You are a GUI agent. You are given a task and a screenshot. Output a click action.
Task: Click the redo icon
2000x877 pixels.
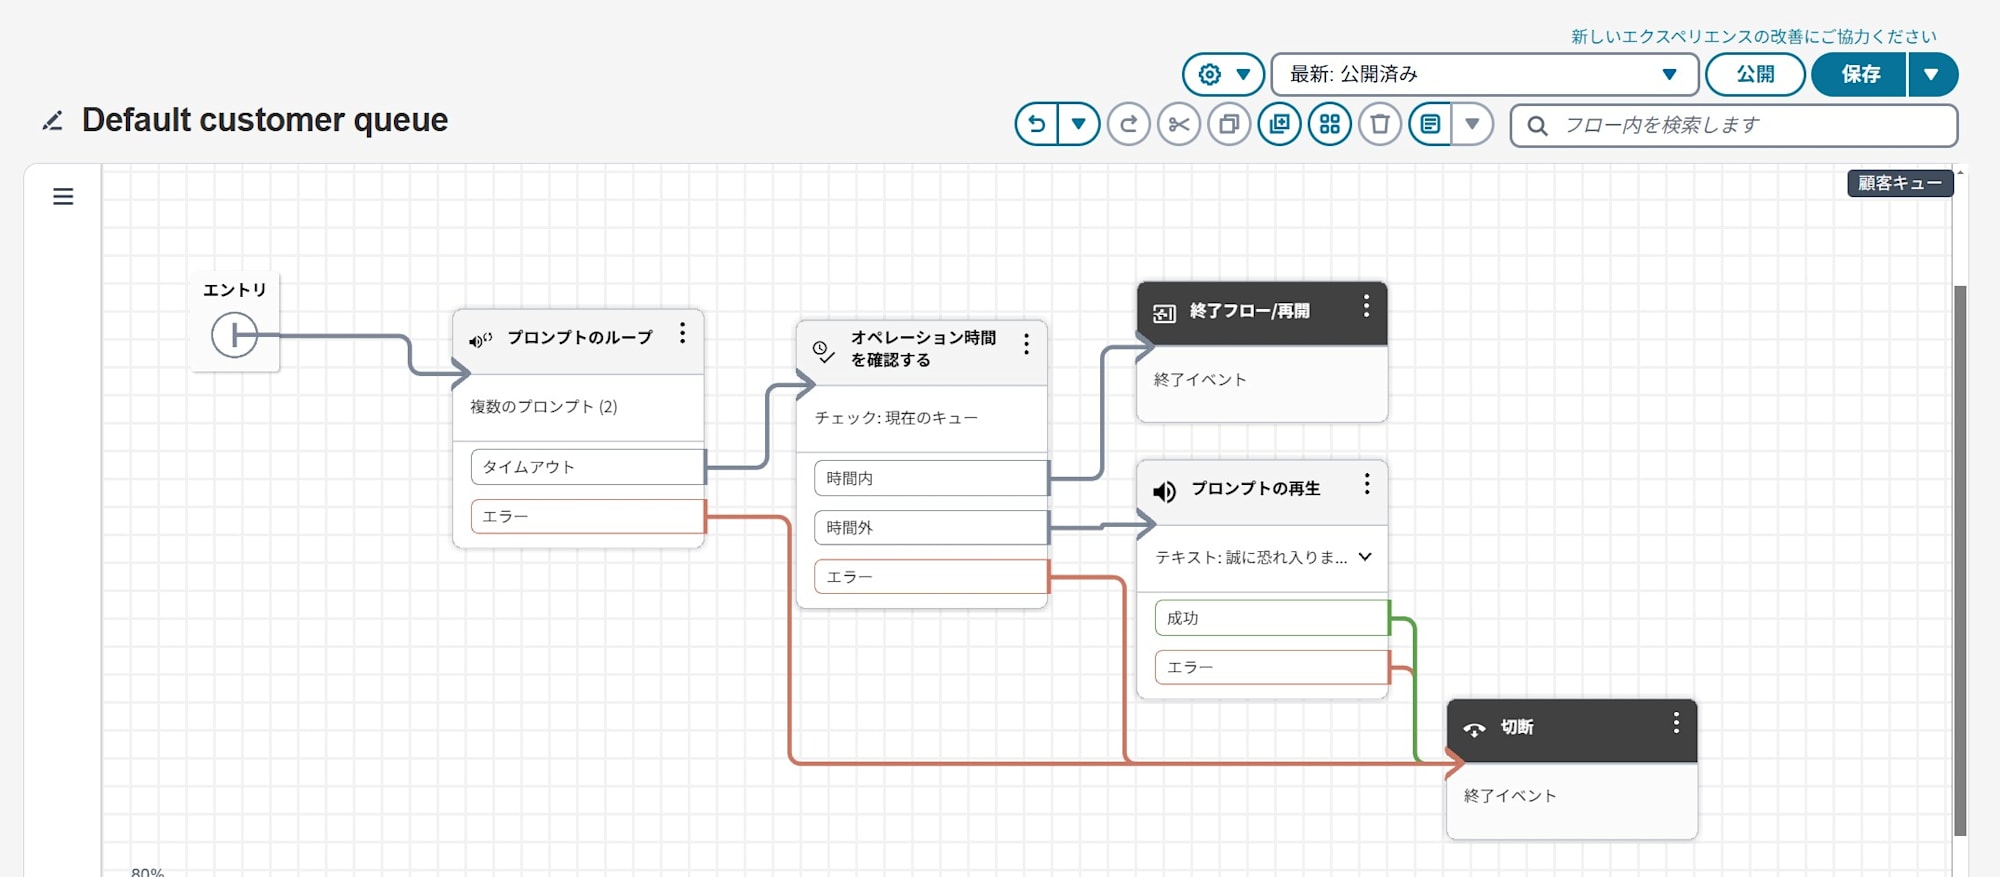pos(1129,125)
